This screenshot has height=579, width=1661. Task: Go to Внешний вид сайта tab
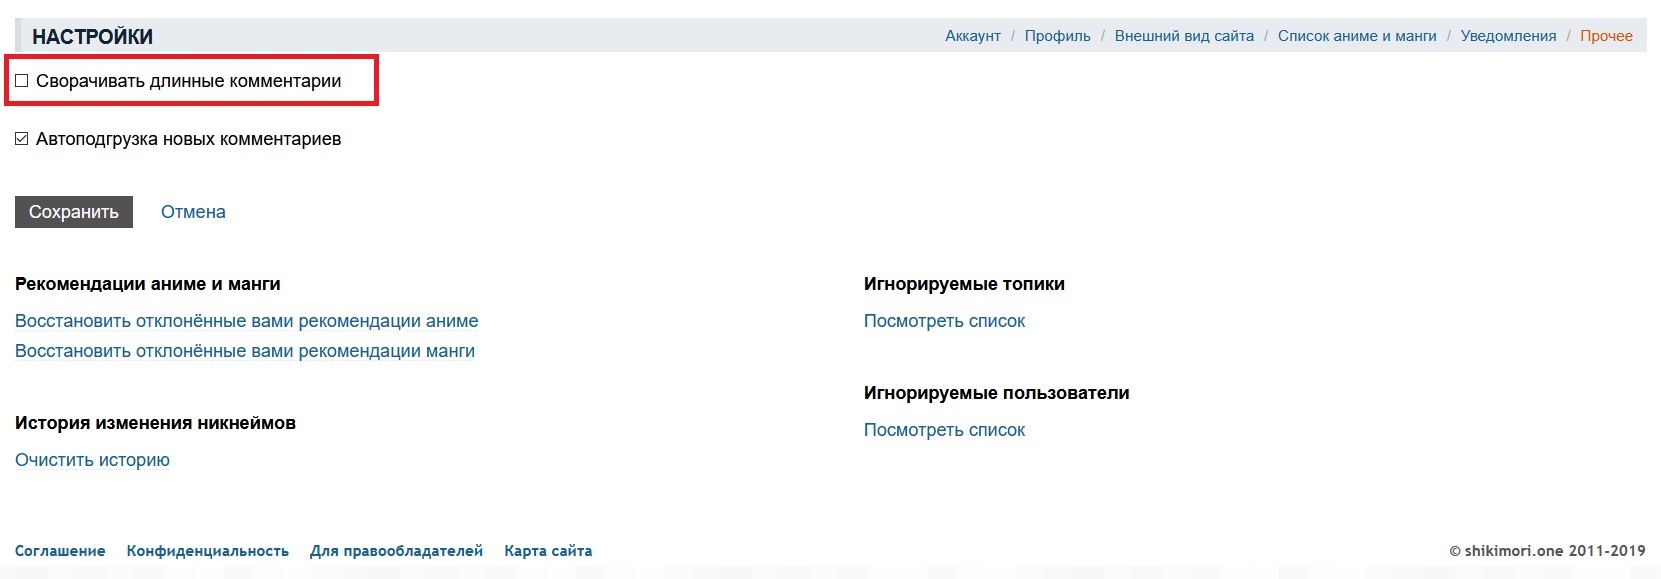pyautogui.click(x=1184, y=36)
